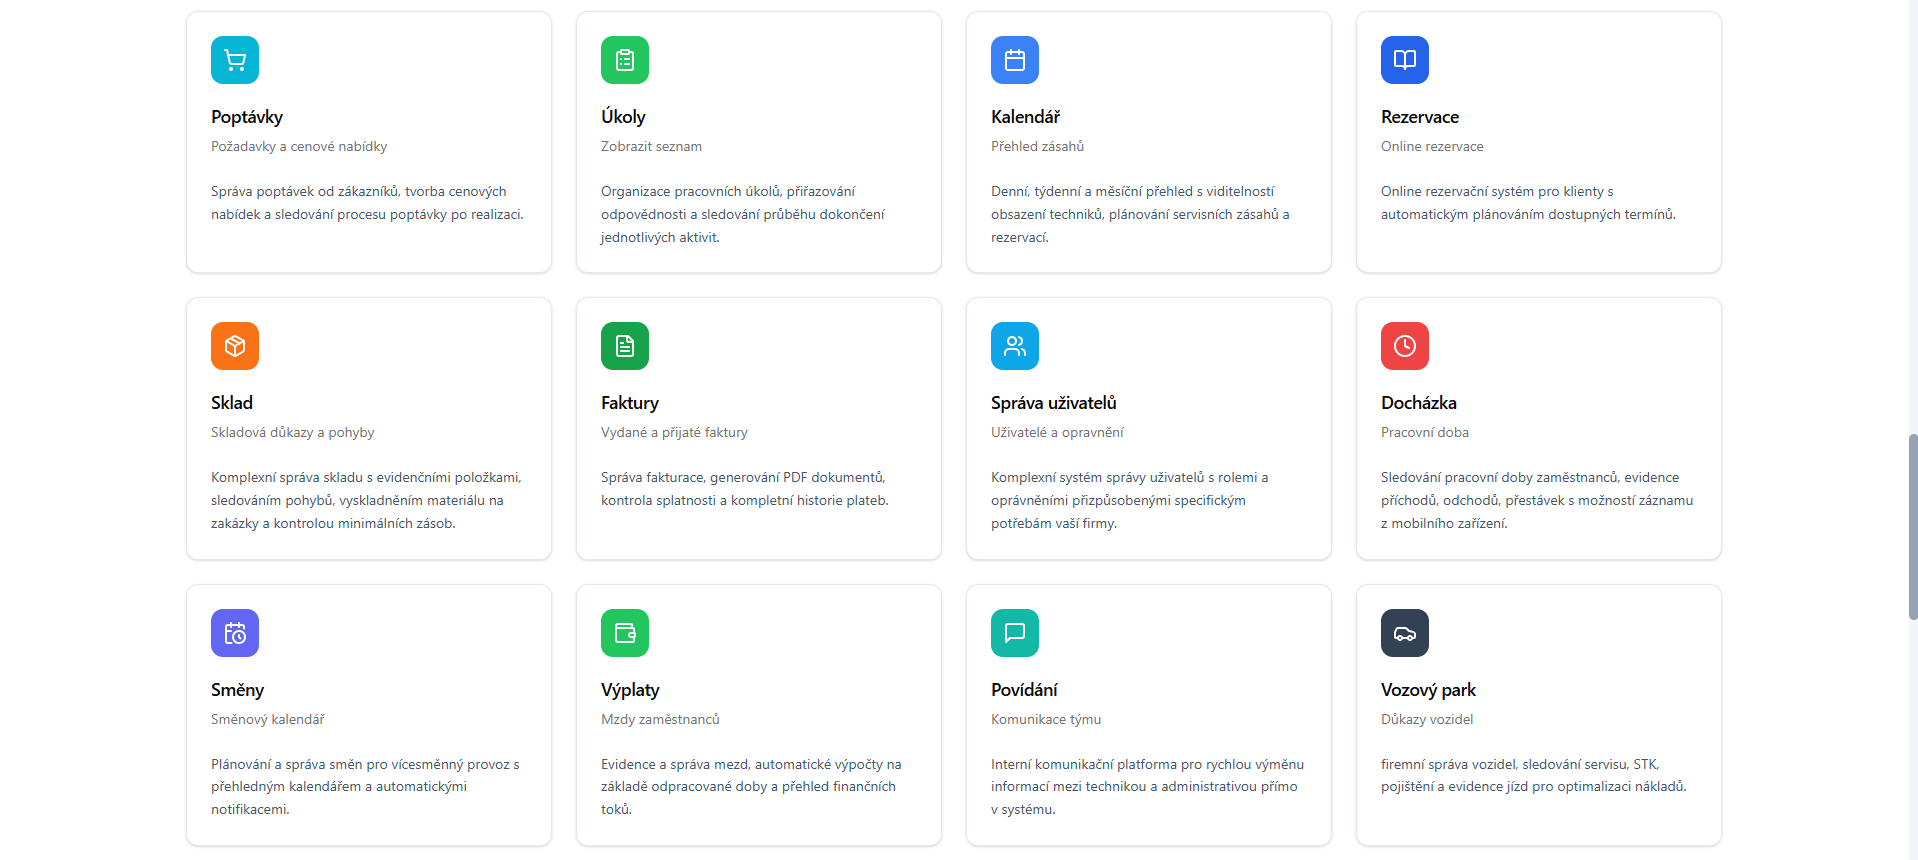Click the teal Povídání chat bubble icon
Viewport: 1918px width, 860px height.
tap(1015, 633)
